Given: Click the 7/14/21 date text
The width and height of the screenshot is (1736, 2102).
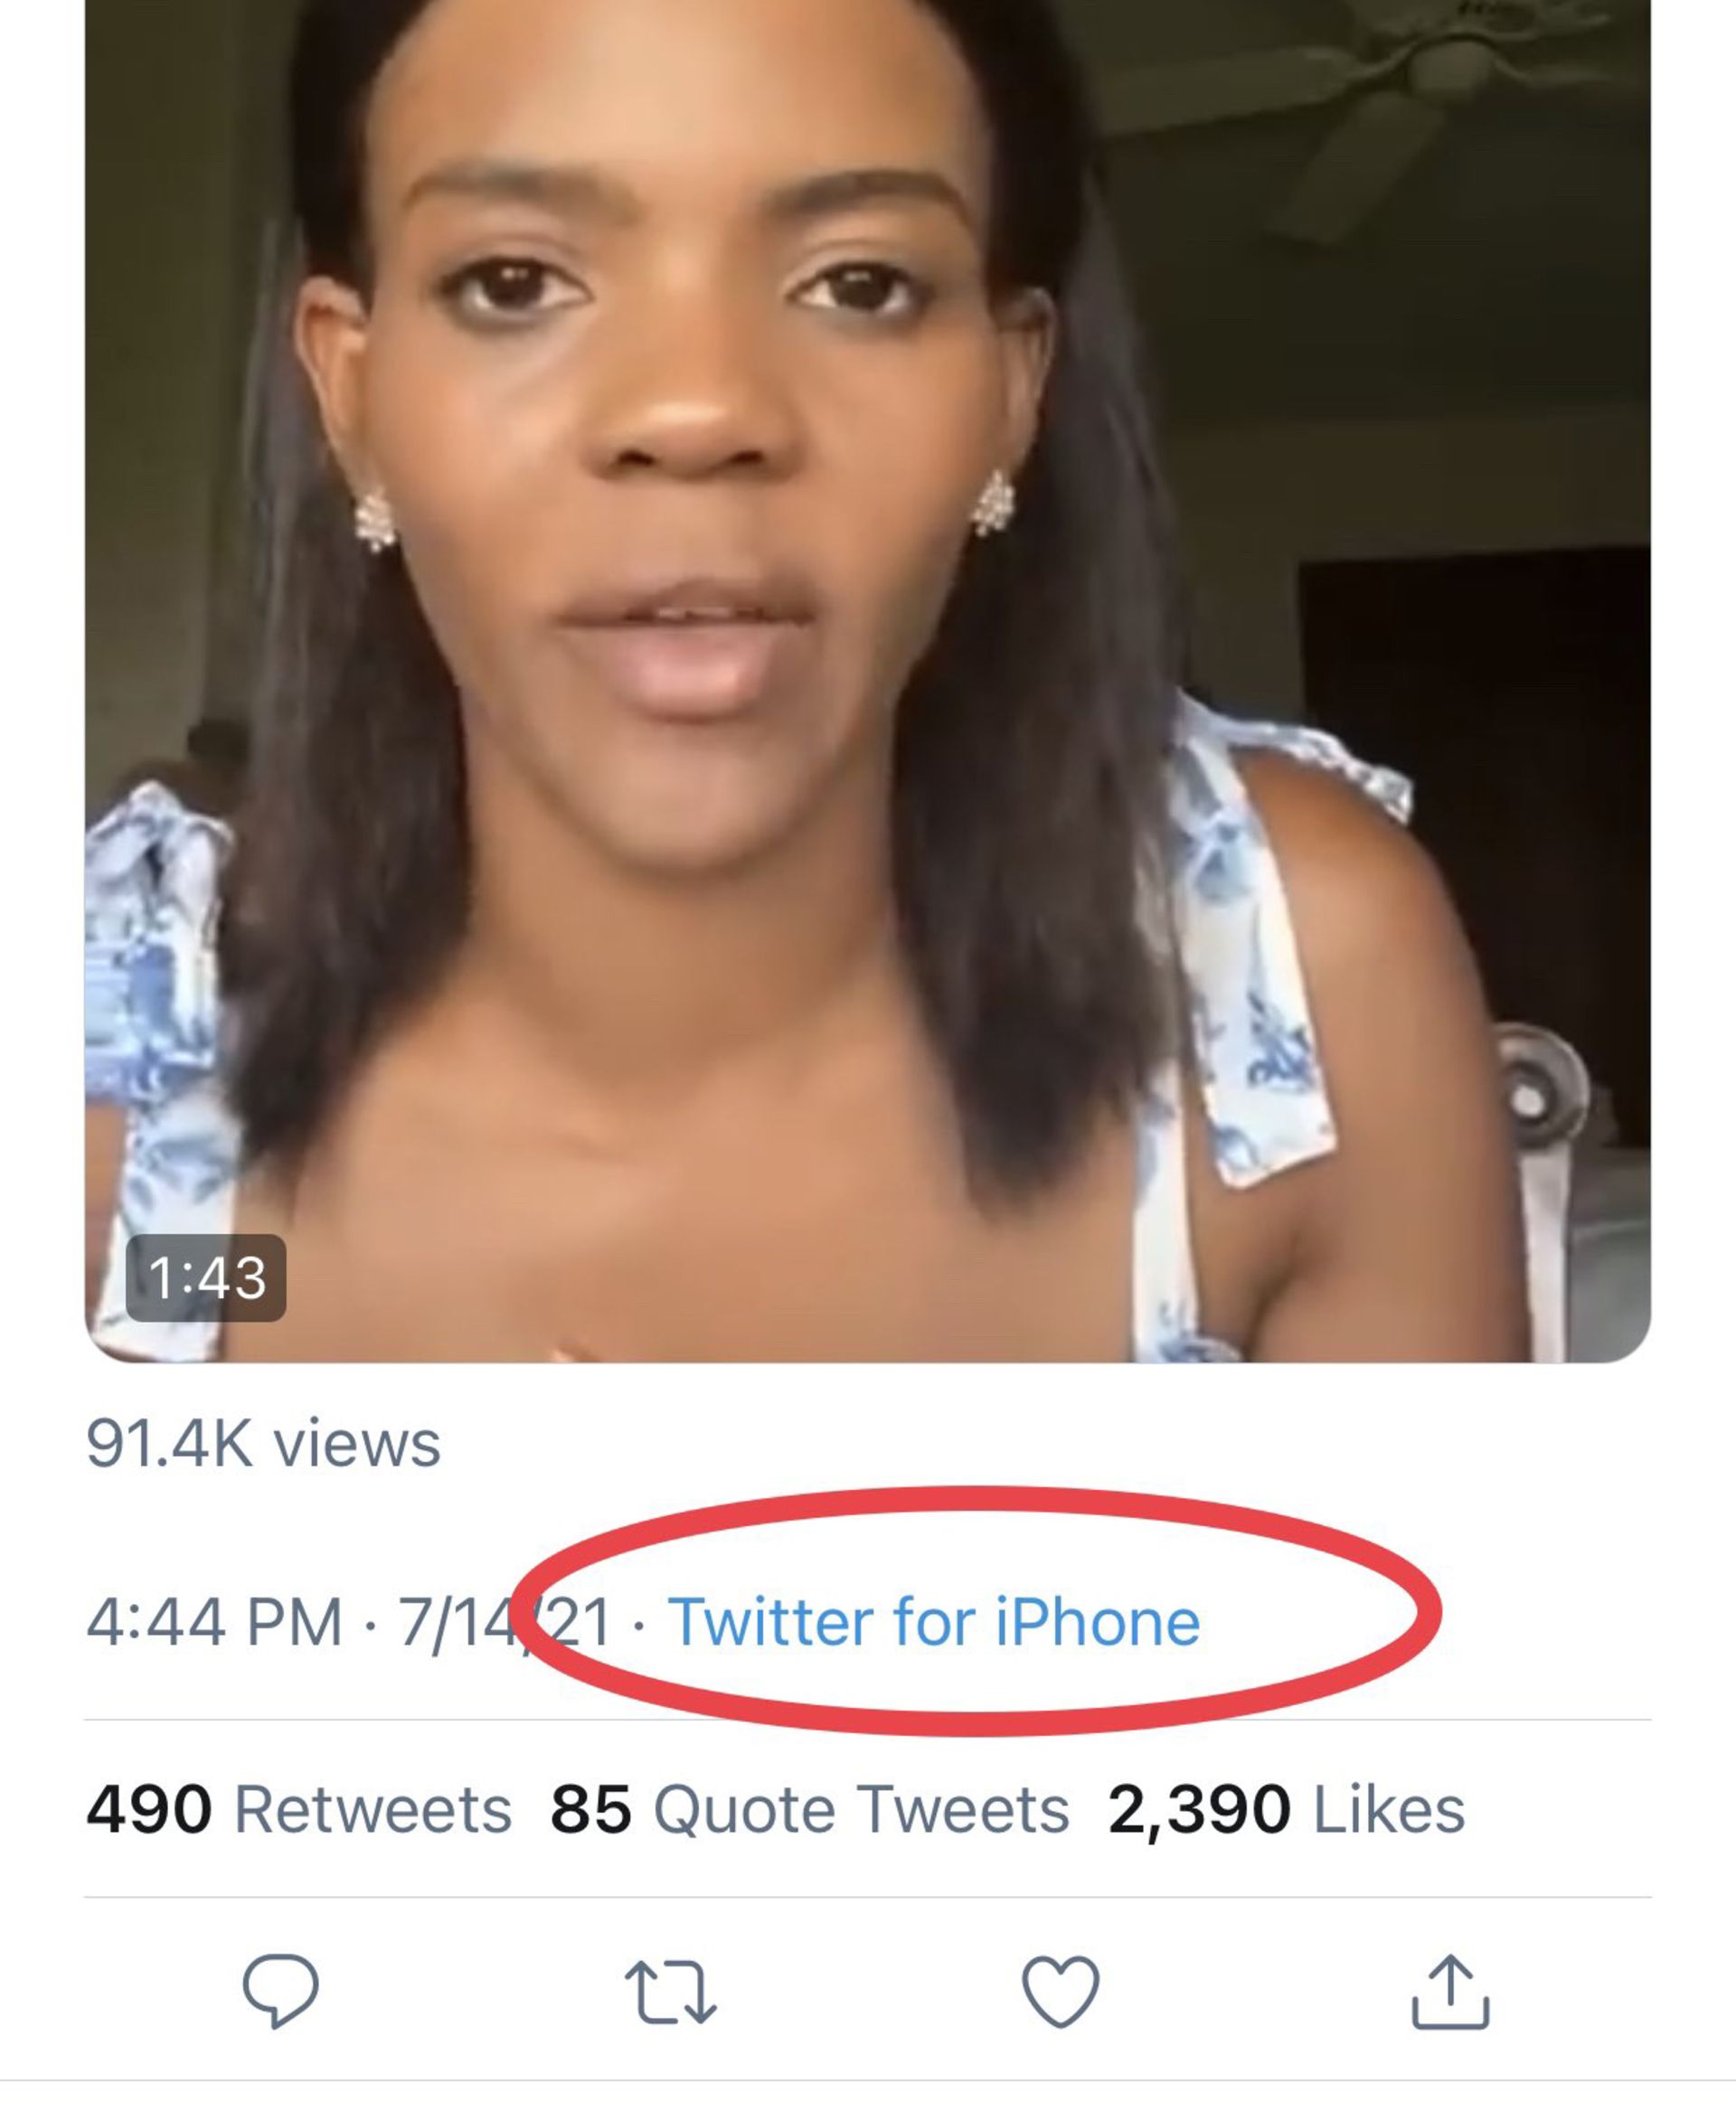Looking at the screenshot, I should pos(504,1622).
